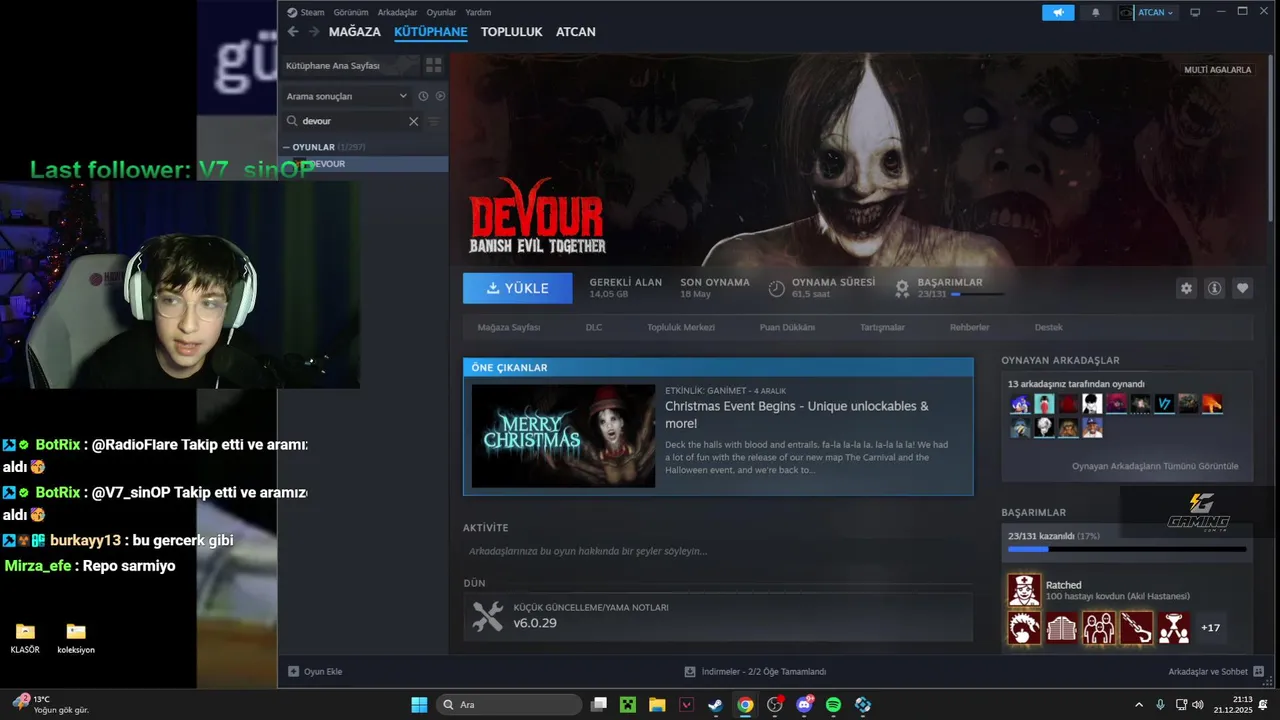Viewport: 1280px width, 720px height.
Task: Open Discord from the taskbar
Action: click(x=804, y=704)
